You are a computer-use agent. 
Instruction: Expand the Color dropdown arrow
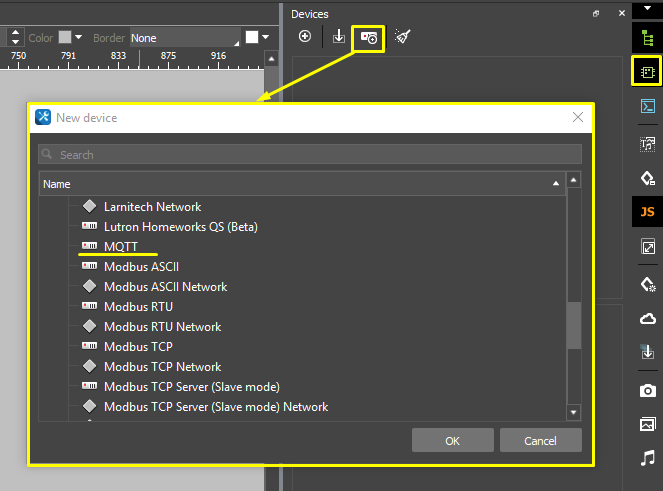(79, 38)
